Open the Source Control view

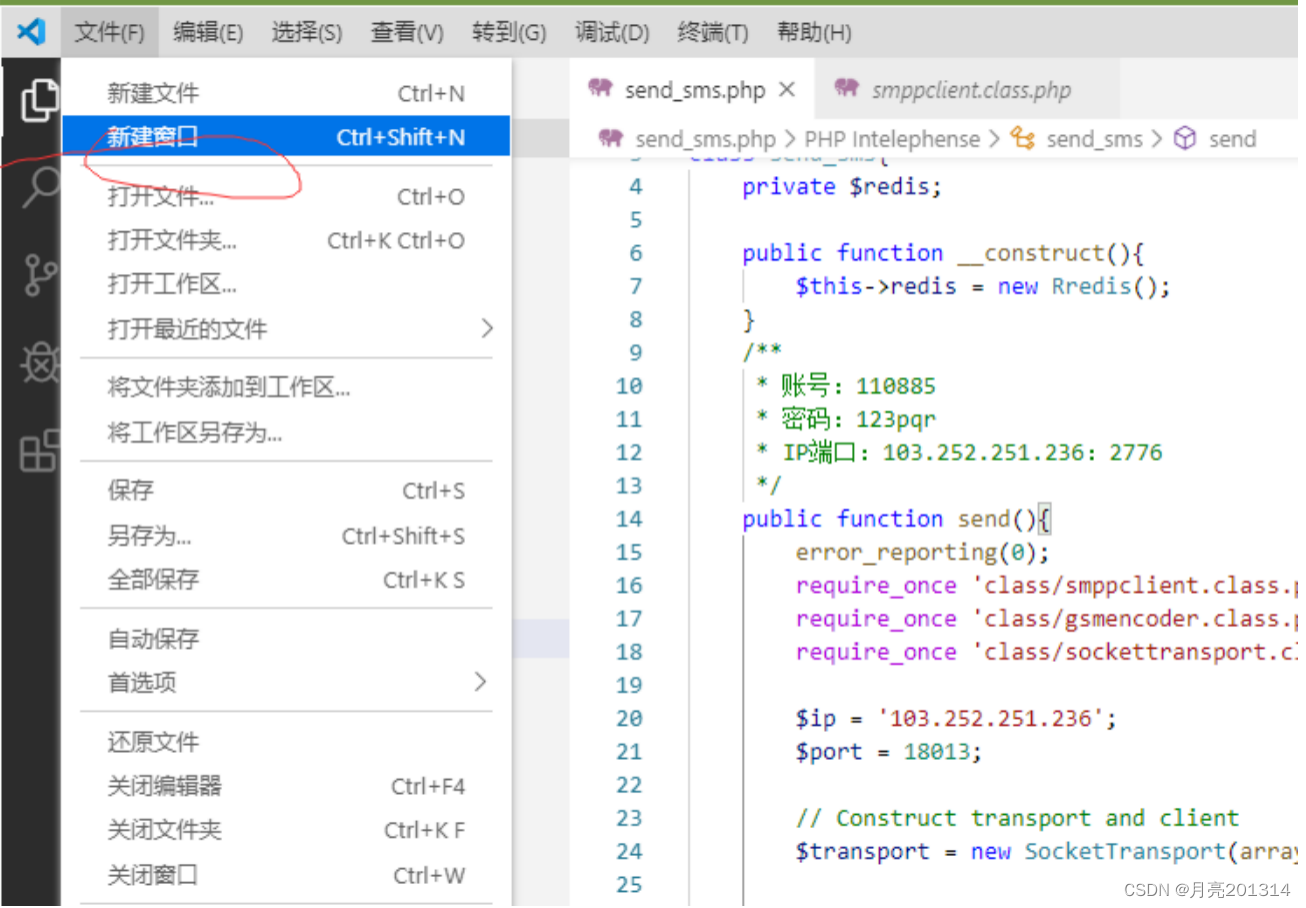(40, 275)
